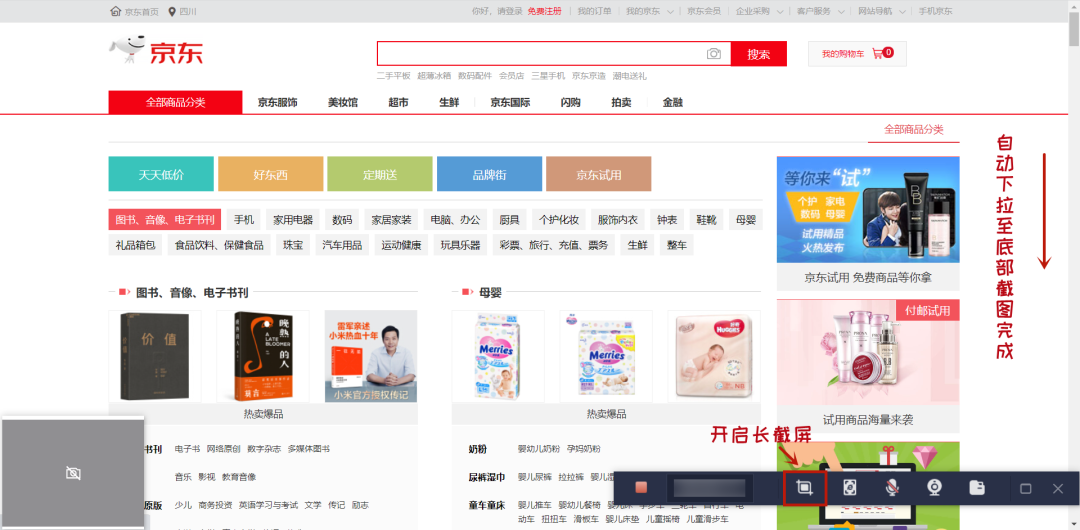The width and height of the screenshot is (1080, 530).
Task: Click the location pin icon beside 四川
Action: tap(172, 11)
